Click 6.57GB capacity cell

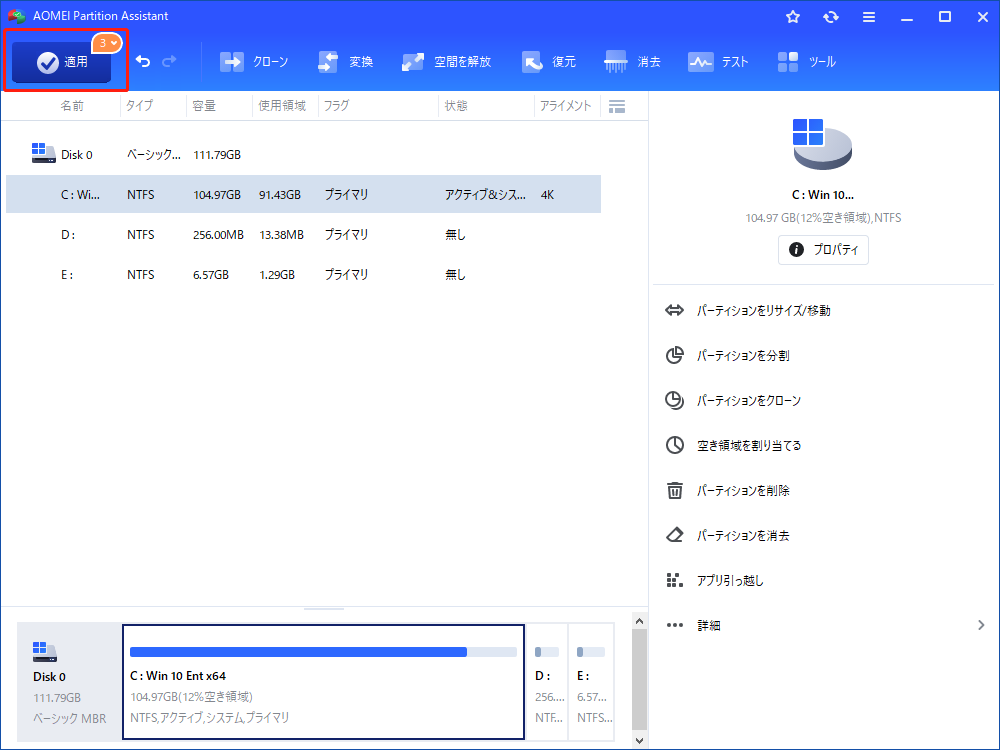click(x=210, y=276)
